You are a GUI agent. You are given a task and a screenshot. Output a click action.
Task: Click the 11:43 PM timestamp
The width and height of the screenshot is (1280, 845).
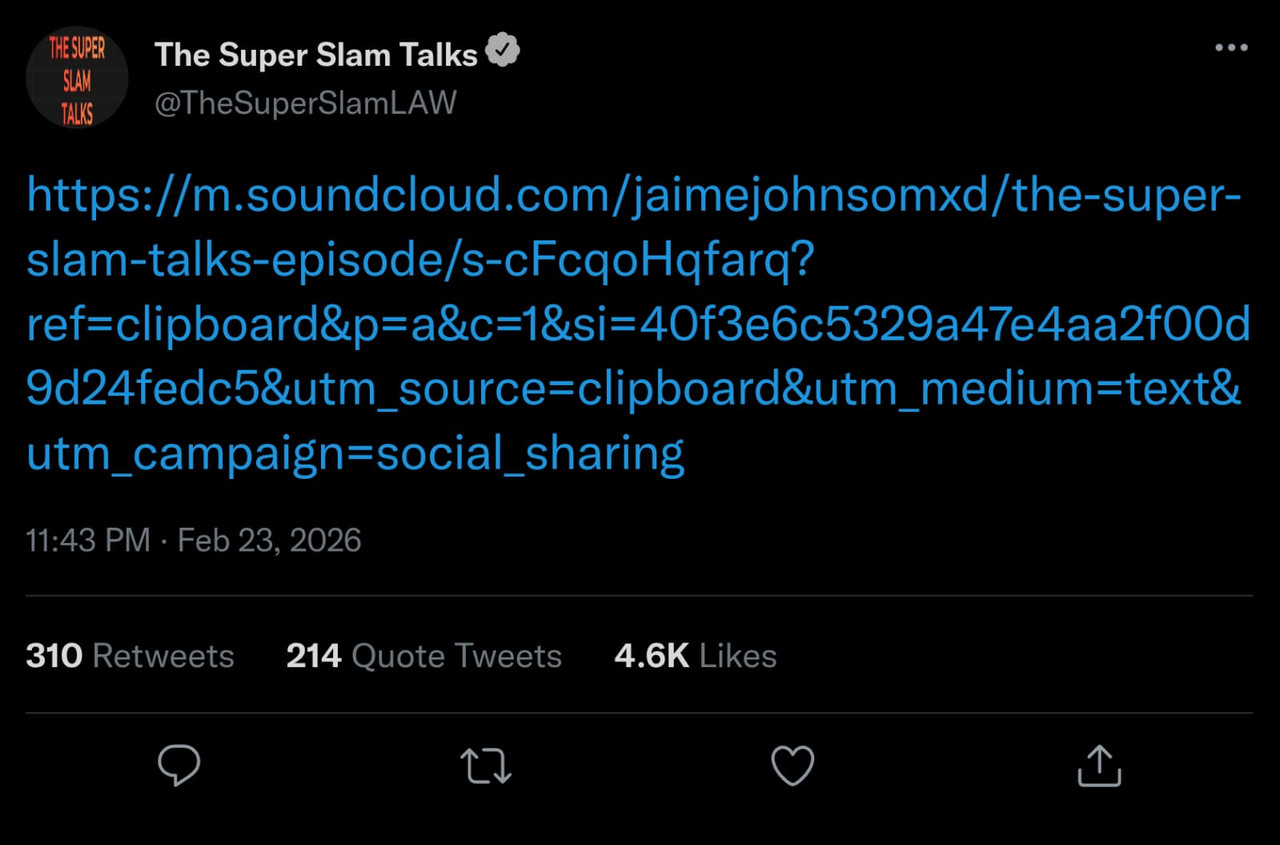88,541
